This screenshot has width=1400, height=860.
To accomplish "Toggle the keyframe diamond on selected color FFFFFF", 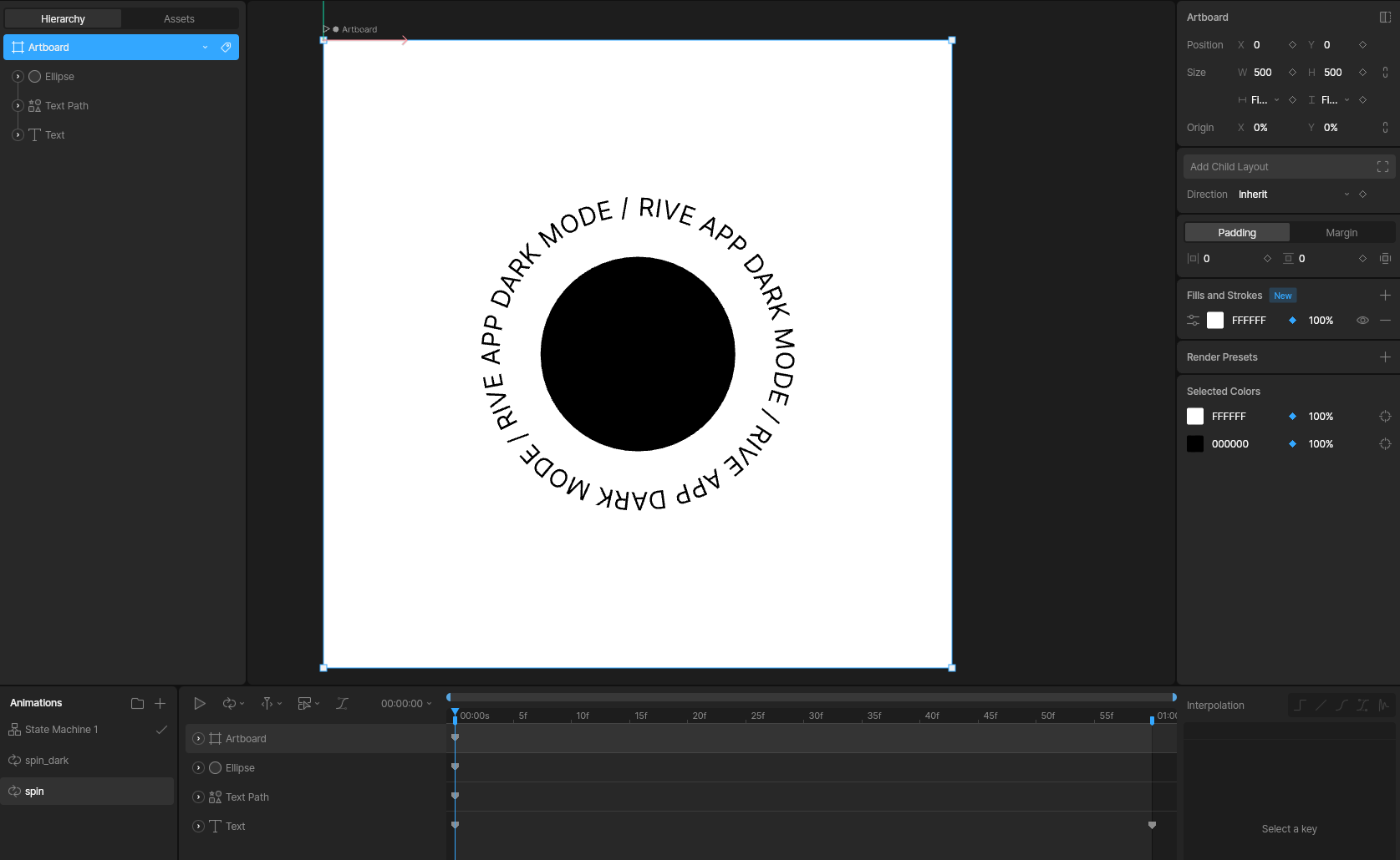I will pyautogui.click(x=1292, y=416).
